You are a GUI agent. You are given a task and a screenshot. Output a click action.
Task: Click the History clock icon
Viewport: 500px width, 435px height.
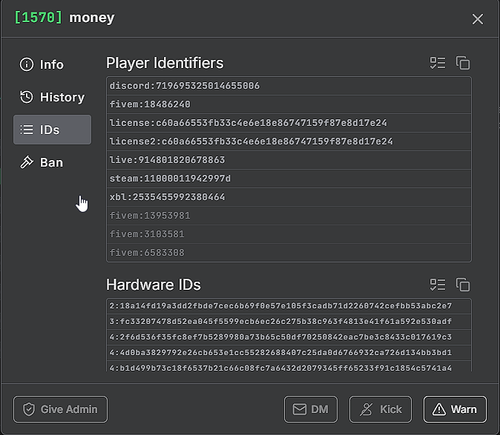tap(27, 97)
